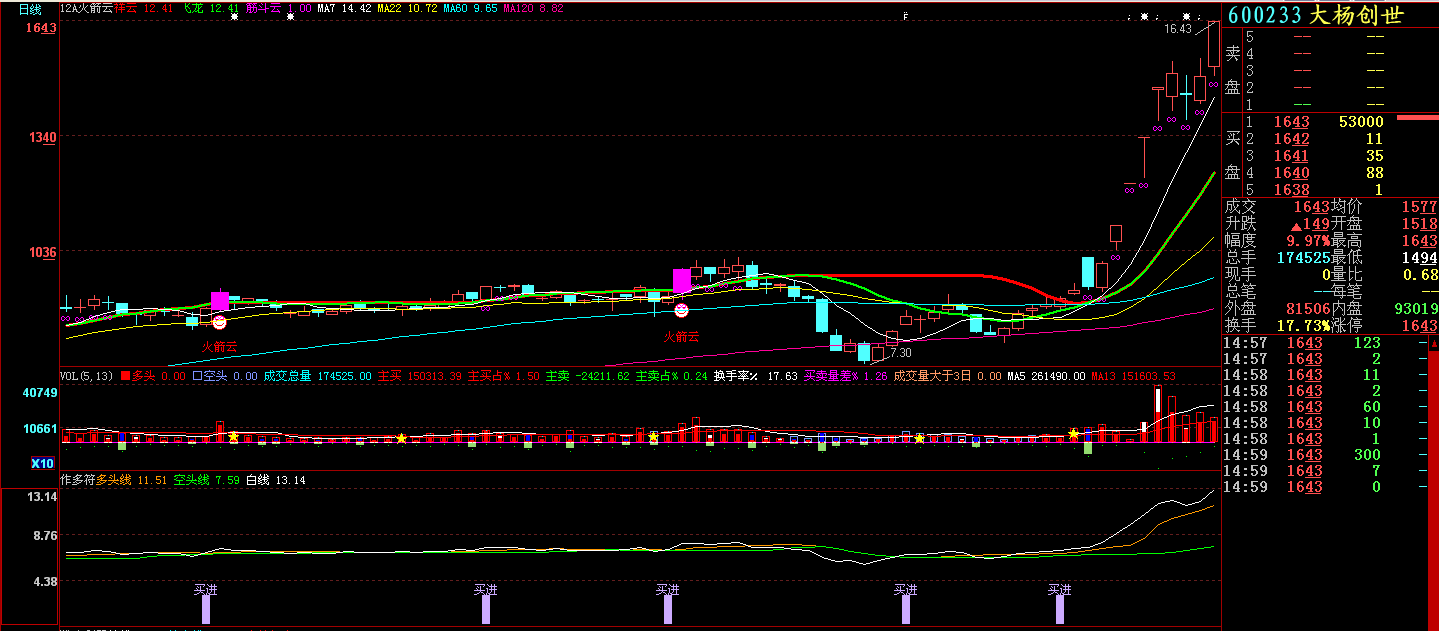This screenshot has height=631, width=1439.
Task: Click the 成交总量 174525.00 value
Action: click(x=317, y=376)
